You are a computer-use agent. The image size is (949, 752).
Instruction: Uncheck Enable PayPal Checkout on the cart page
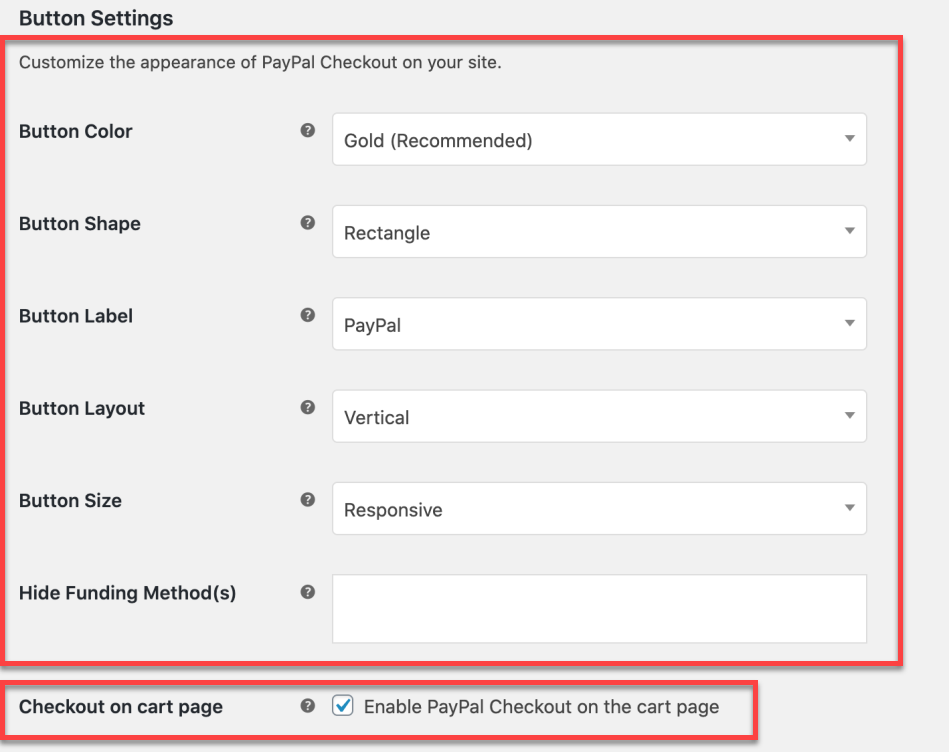[x=343, y=705]
